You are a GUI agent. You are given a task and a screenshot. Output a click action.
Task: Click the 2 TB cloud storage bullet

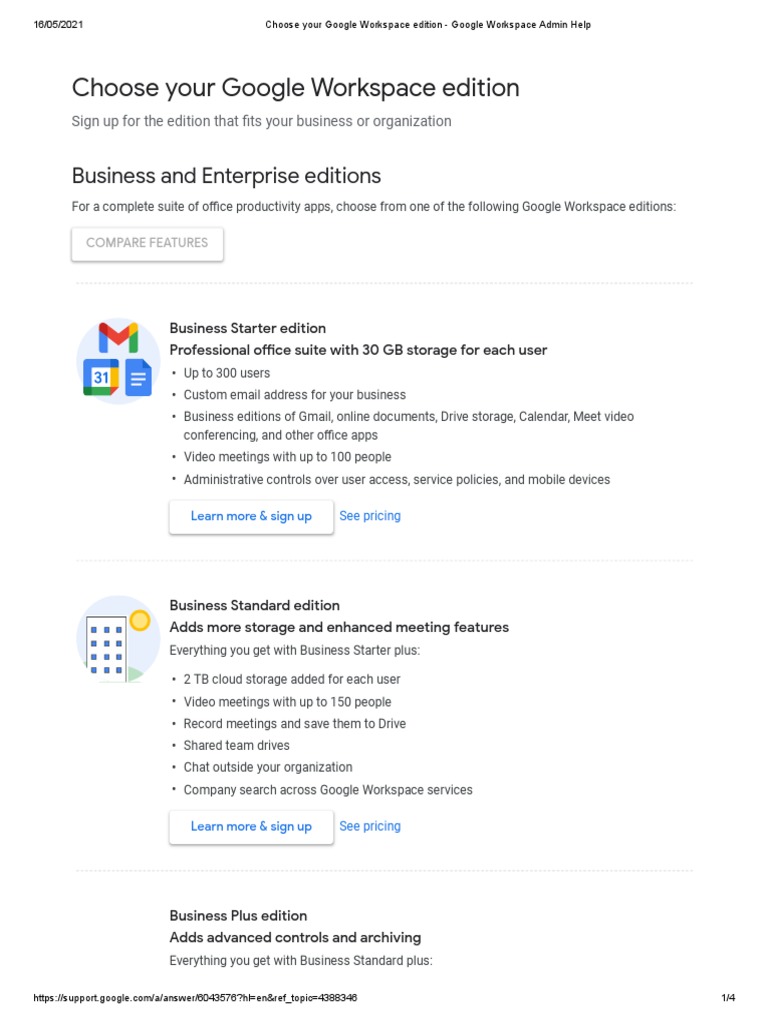[292, 679]
